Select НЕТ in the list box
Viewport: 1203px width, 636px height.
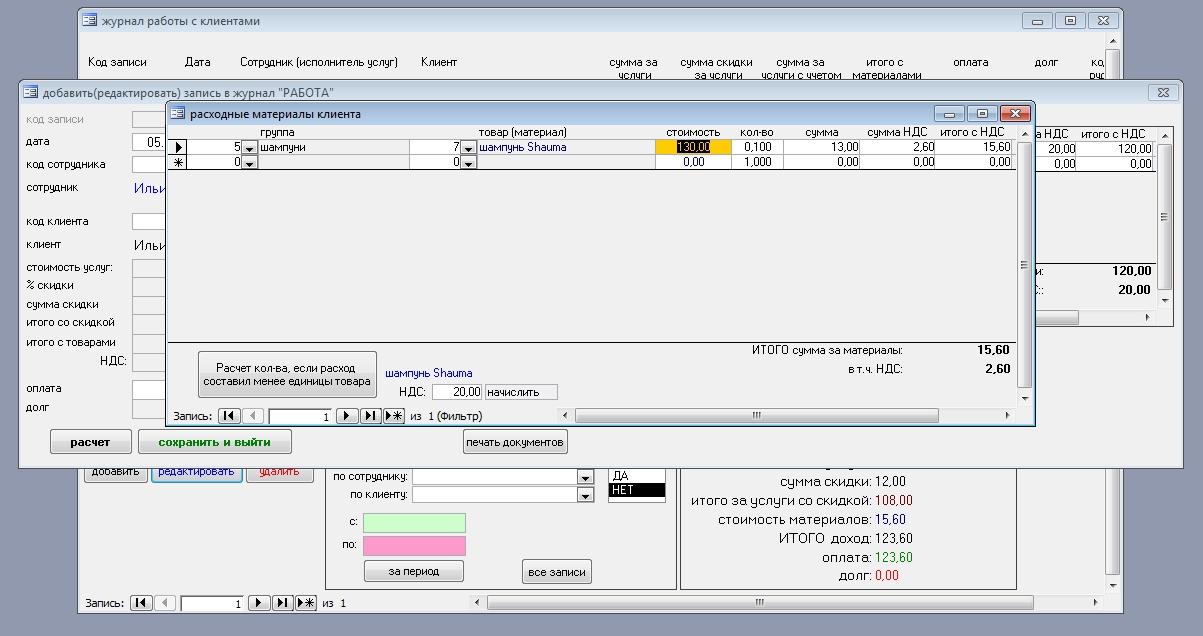636,490
